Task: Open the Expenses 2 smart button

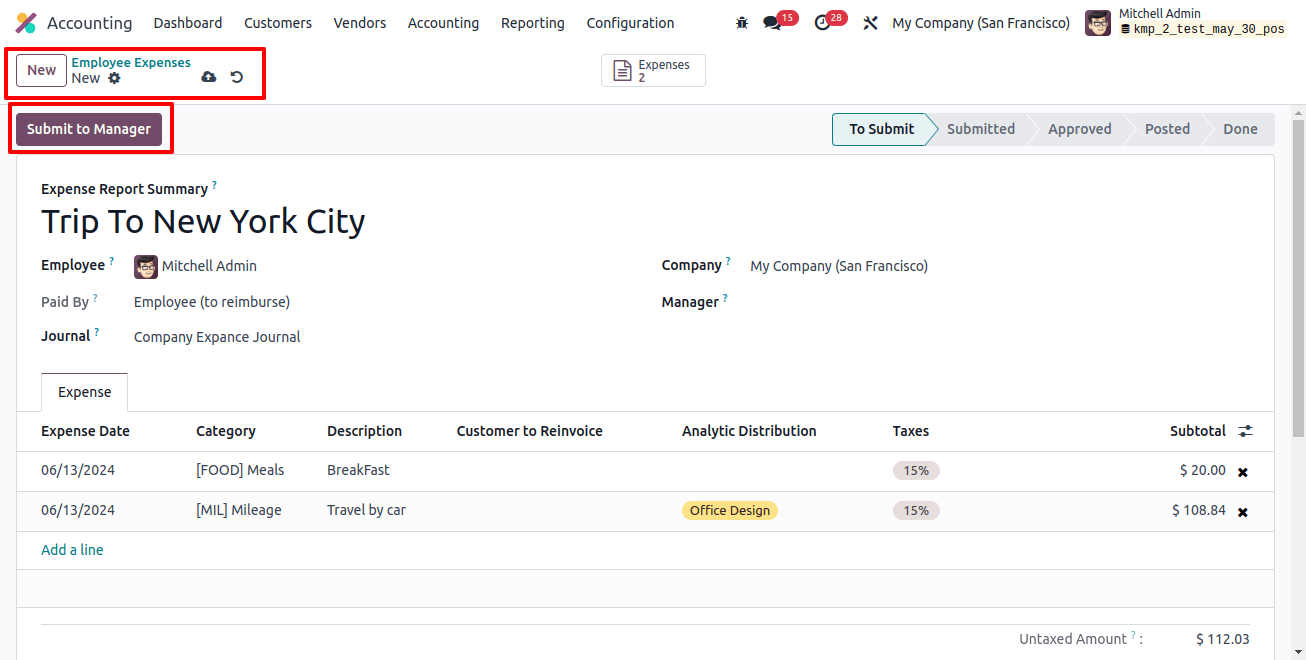Action: [x=653, y=71]
